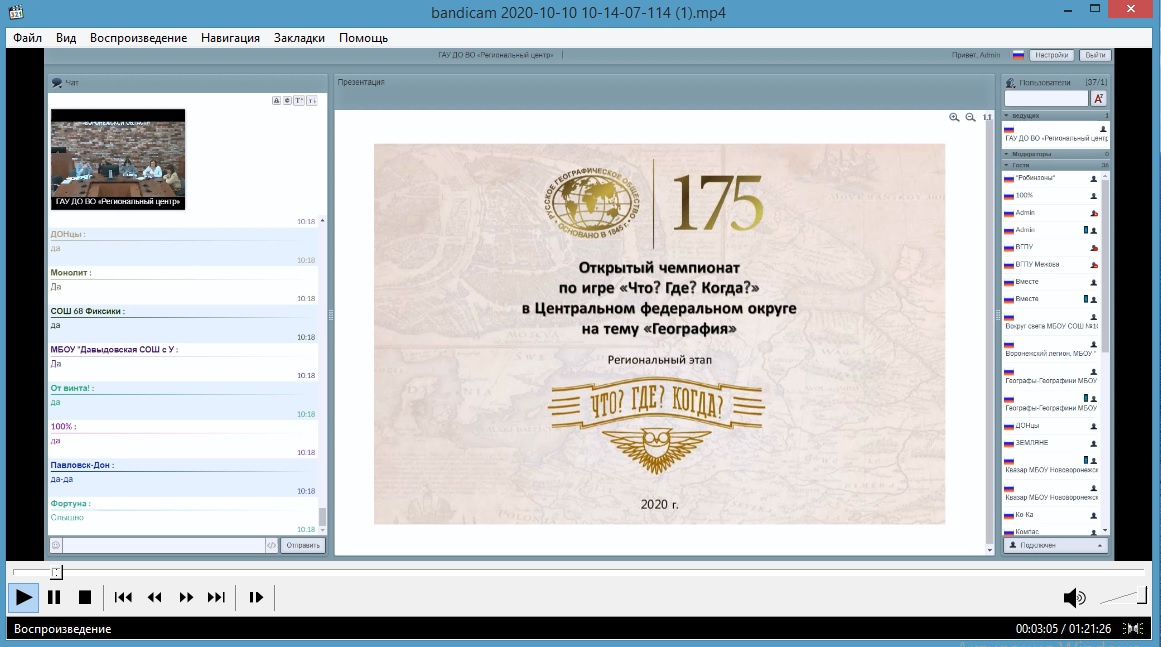1161x647 pixels.
Task: Click the users search field
Action: tap(1046, 98)
